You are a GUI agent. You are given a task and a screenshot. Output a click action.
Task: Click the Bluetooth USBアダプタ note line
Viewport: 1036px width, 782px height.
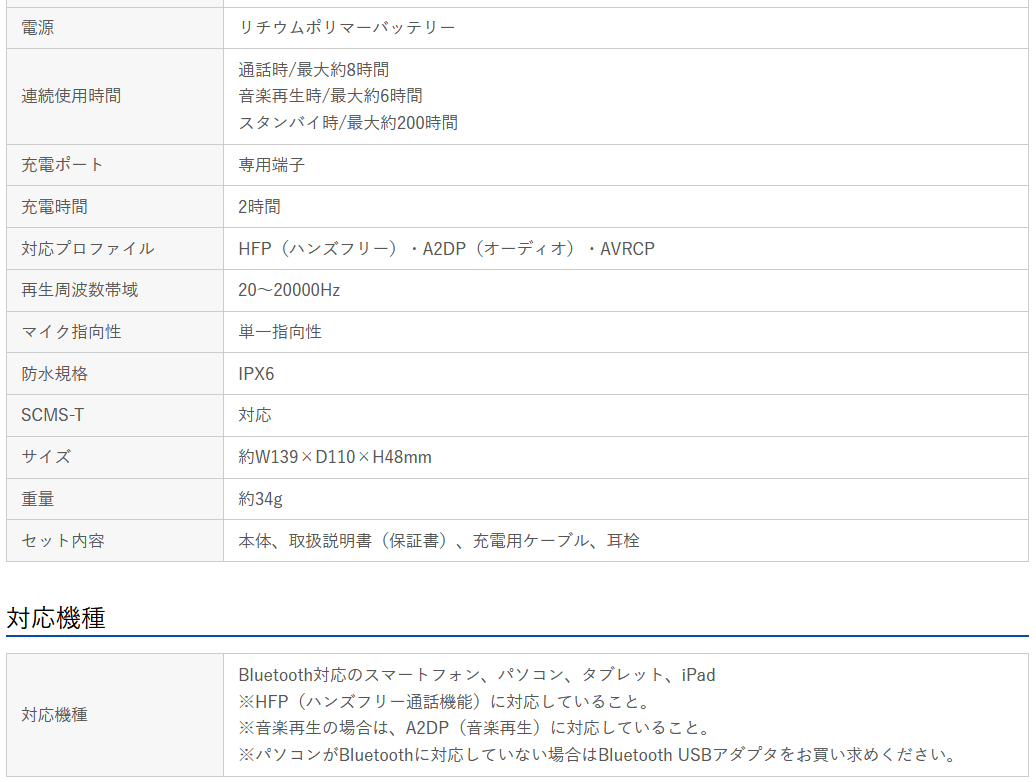click(597, 755)
